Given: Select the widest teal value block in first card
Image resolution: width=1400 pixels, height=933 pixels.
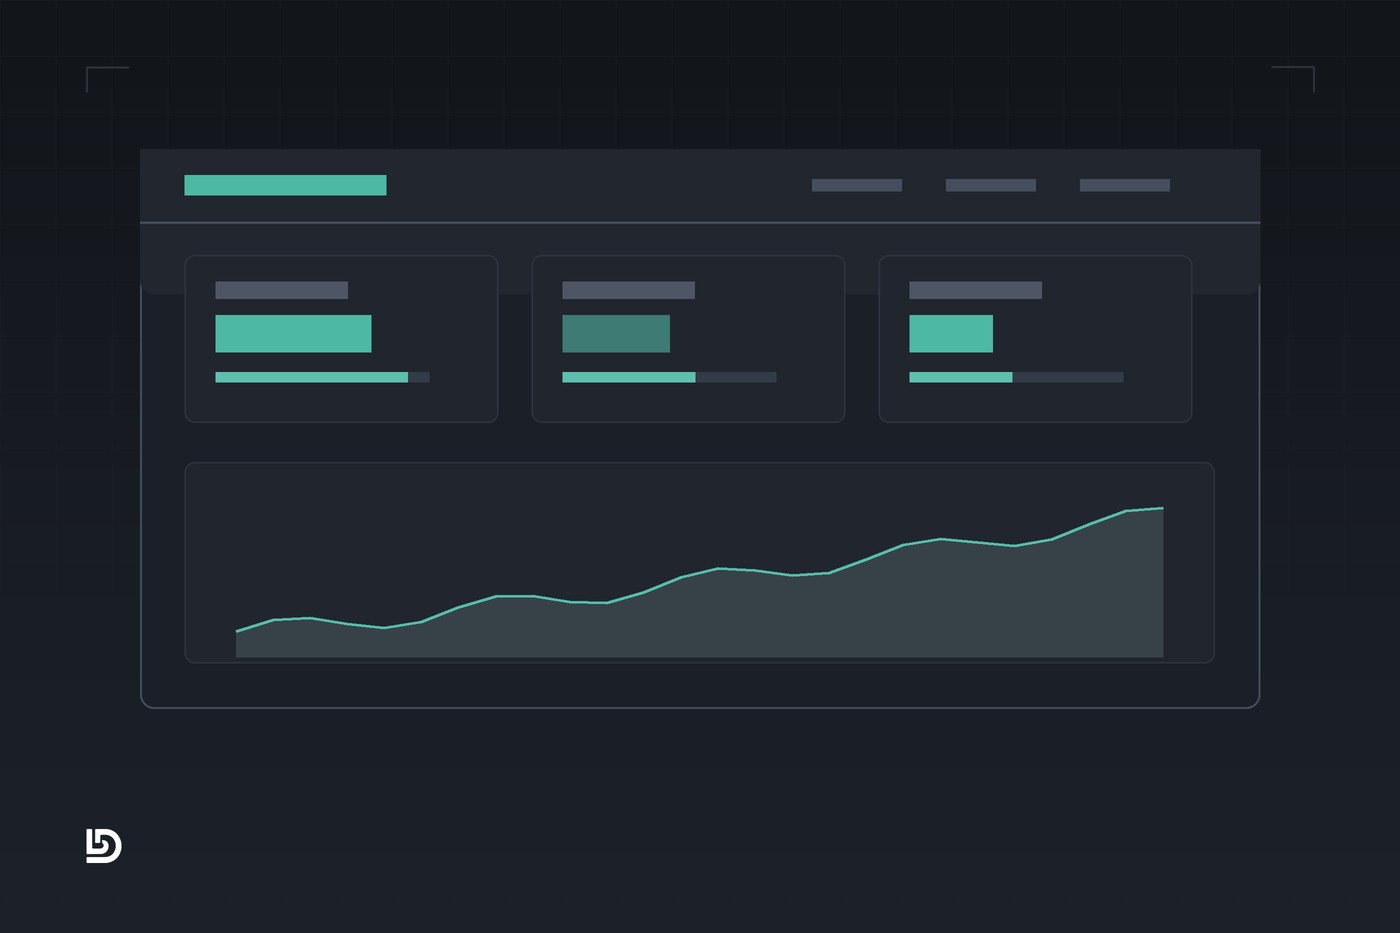Looking at the screenshot, I should [293, 334].
